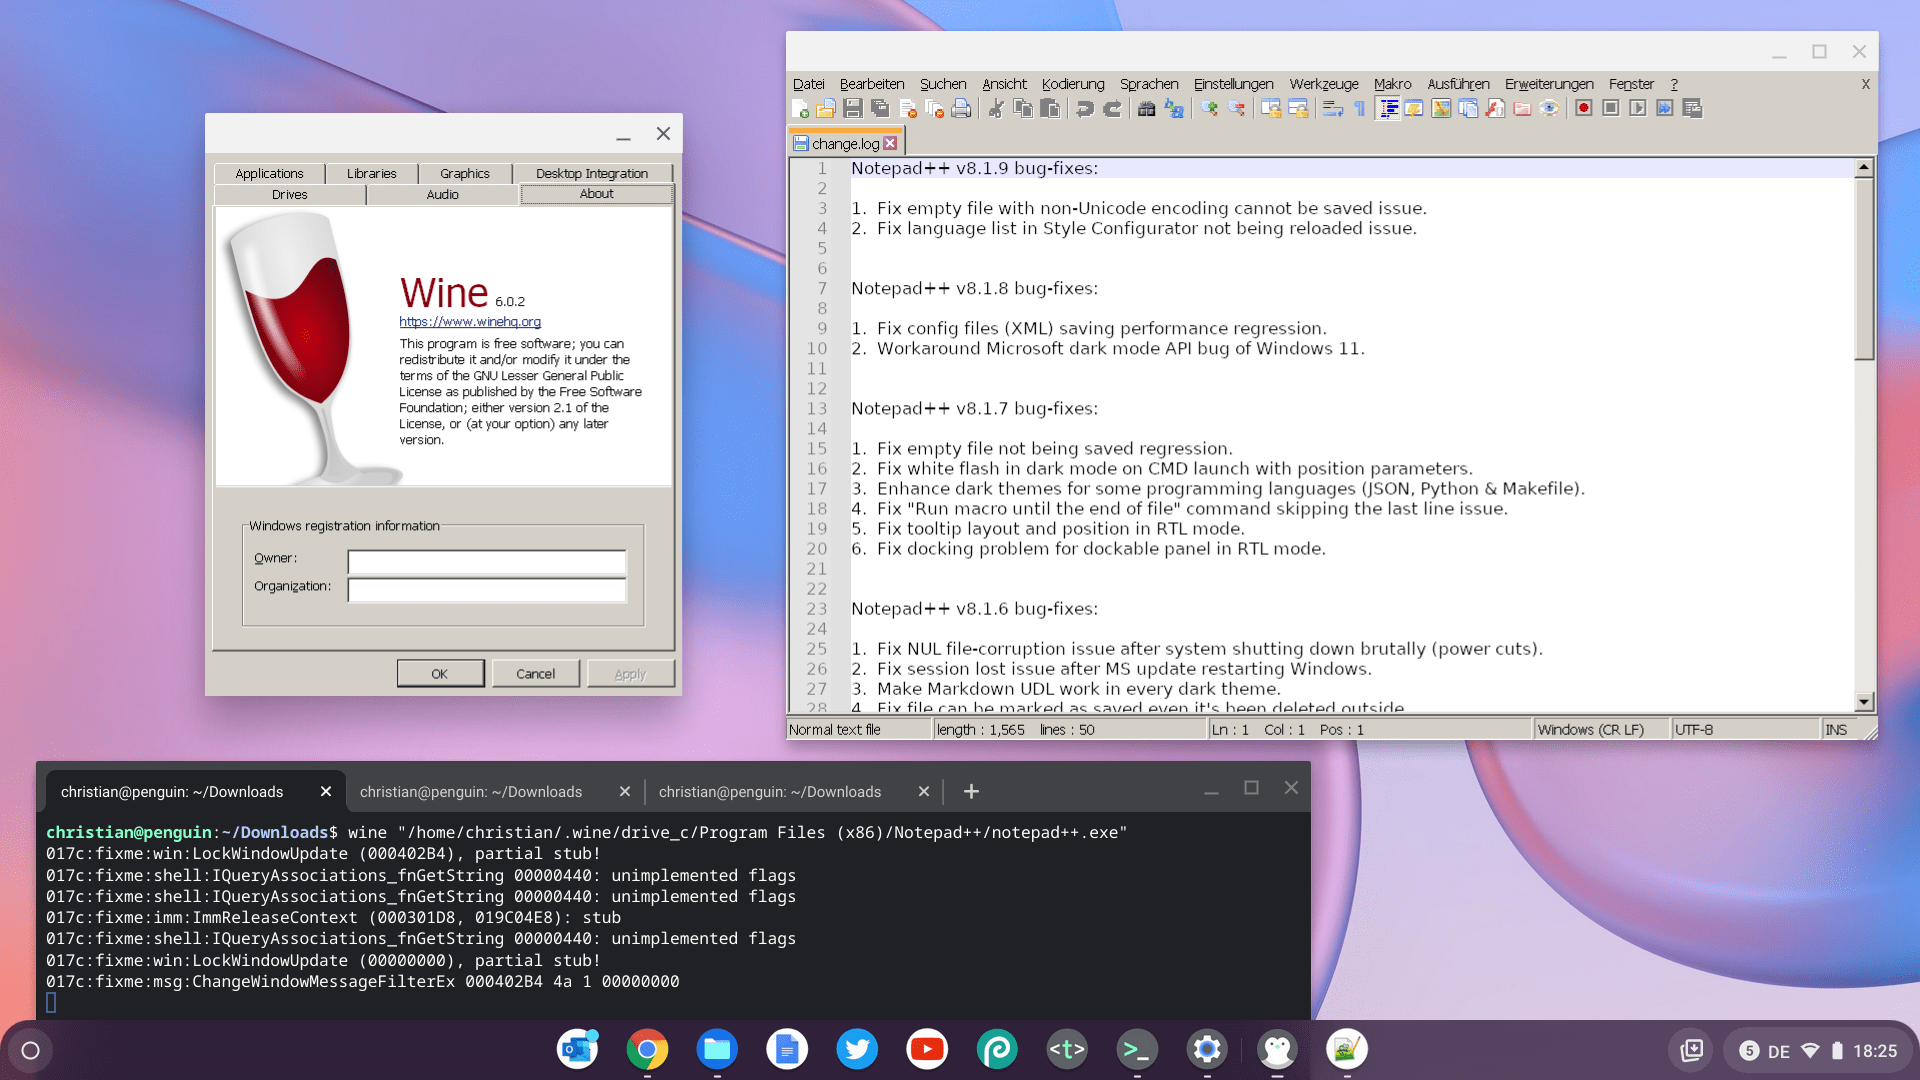Open the Function List toolbar icon

pyautogui.click(x=1495, y=109)
